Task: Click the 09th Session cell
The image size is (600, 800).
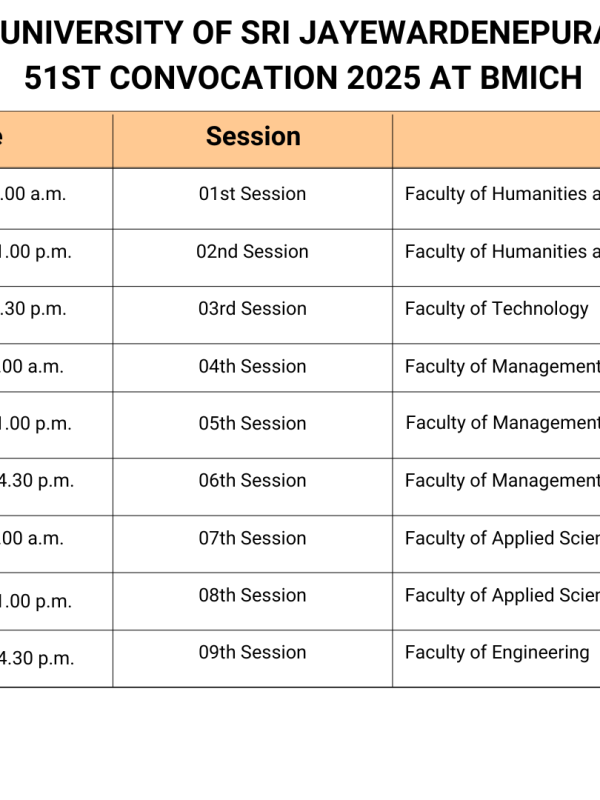Action: click(x=252, y=652)
